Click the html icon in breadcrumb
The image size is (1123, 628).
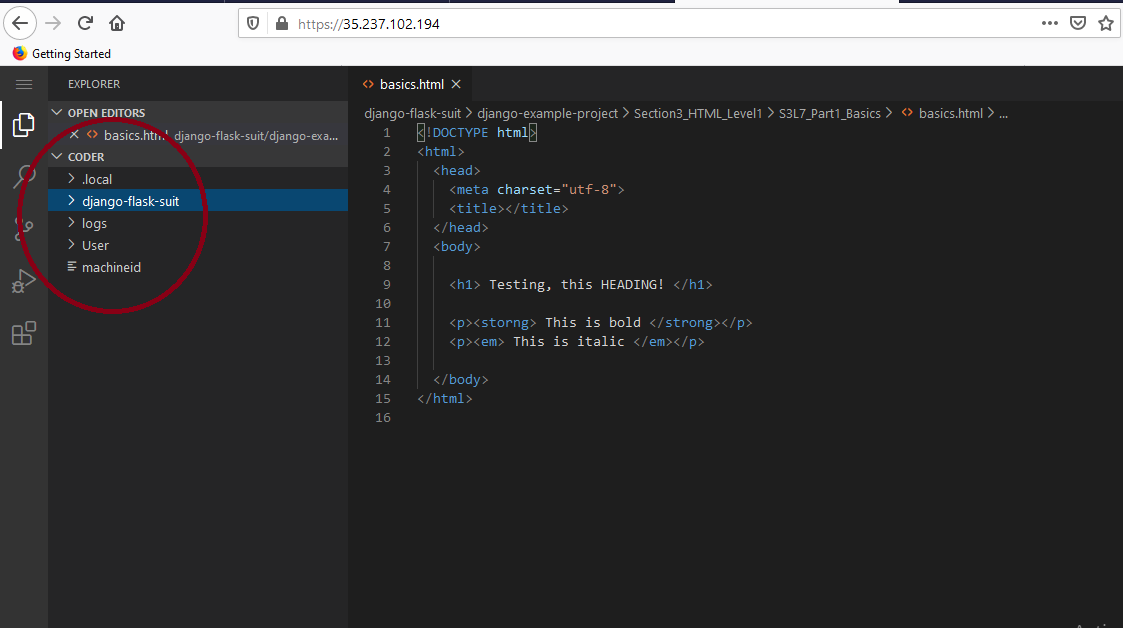pos(907,113)
